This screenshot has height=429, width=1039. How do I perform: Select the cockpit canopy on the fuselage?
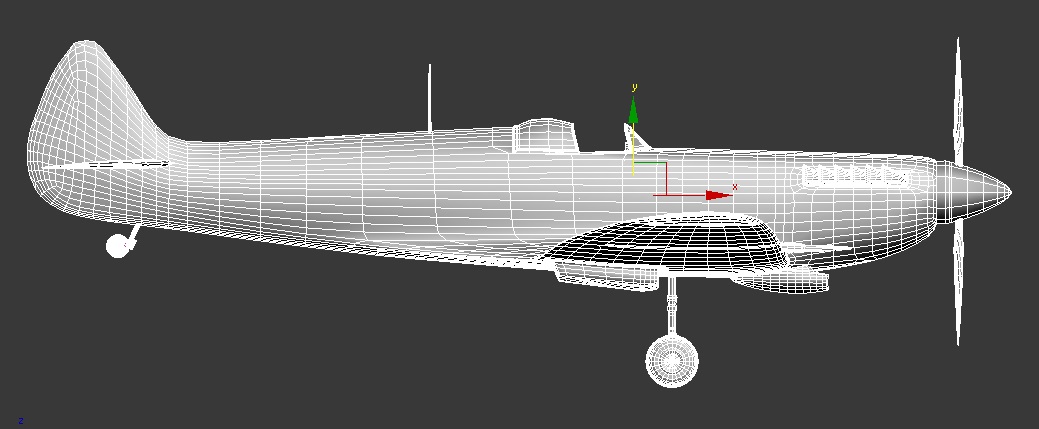(x=545, y=136)
